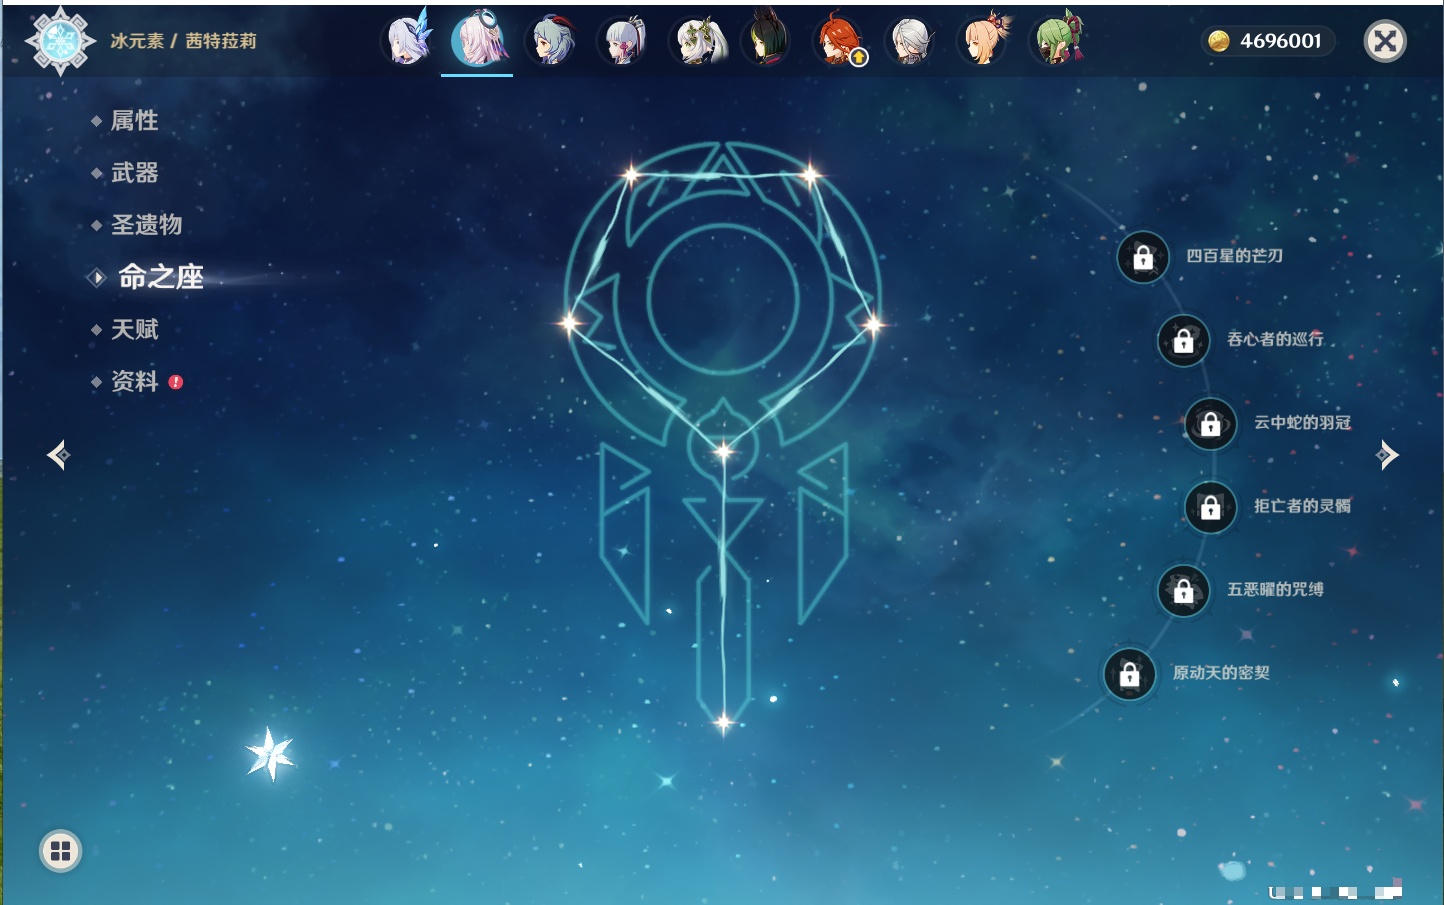Click the constellation name 拒亡者的灵髑

click(1302, 506)
